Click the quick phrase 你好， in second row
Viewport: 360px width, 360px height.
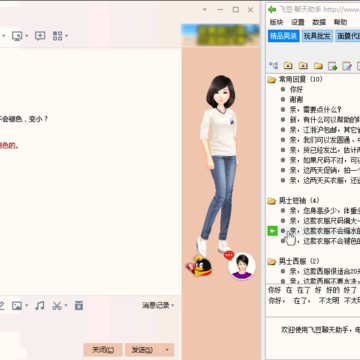277,301
